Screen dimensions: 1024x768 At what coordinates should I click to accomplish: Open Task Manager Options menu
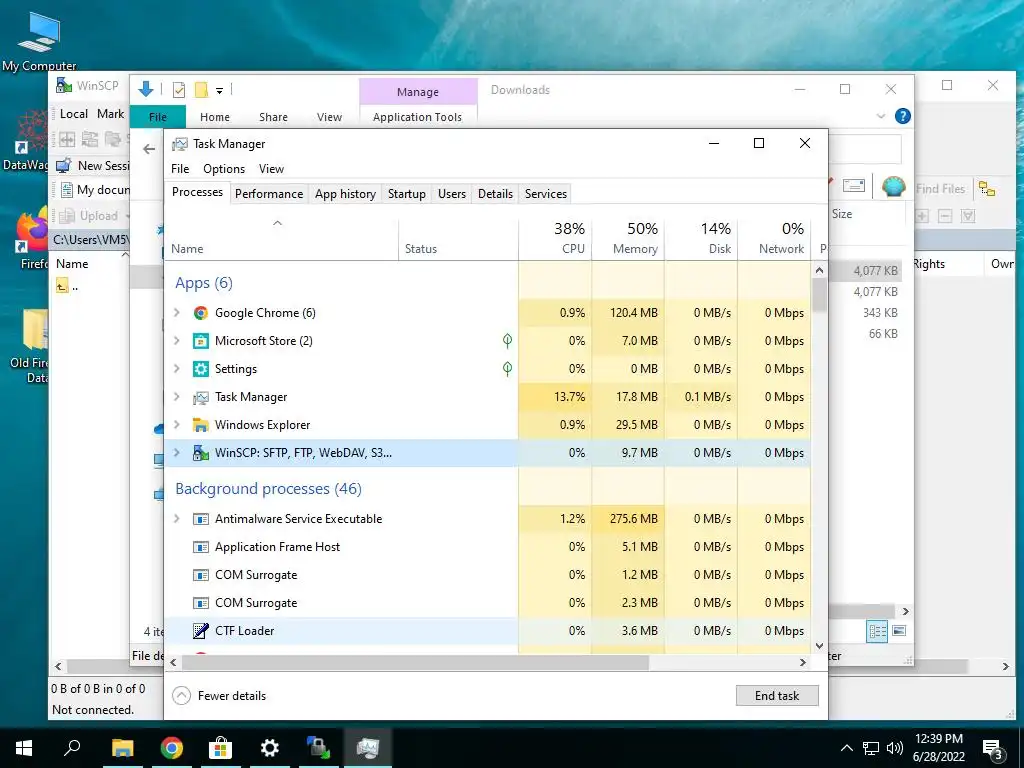224,169
